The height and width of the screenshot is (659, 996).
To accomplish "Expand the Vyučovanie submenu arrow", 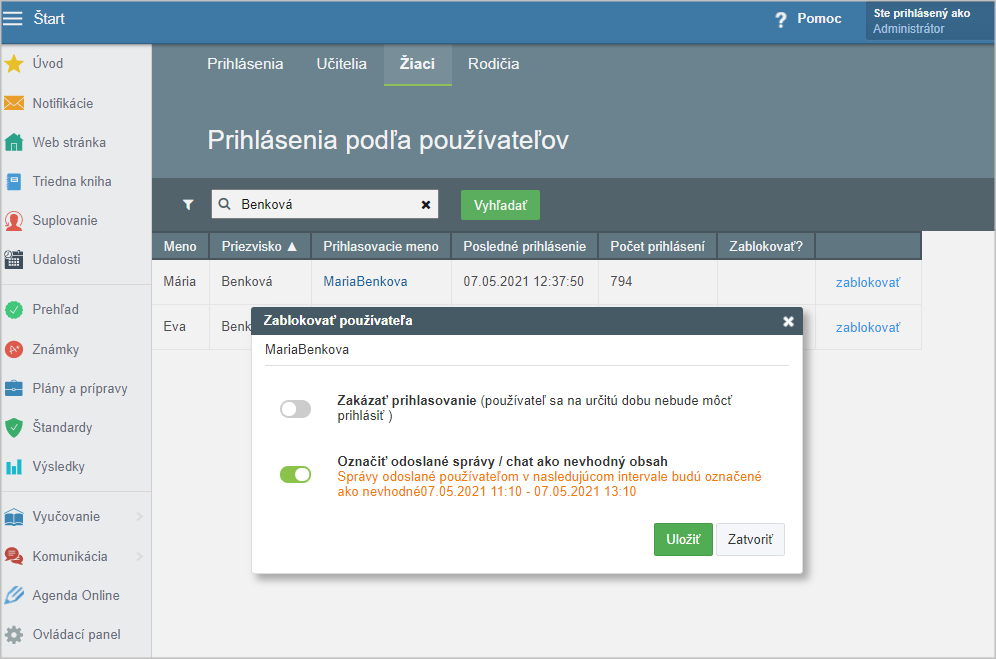I will pos(139,517).
